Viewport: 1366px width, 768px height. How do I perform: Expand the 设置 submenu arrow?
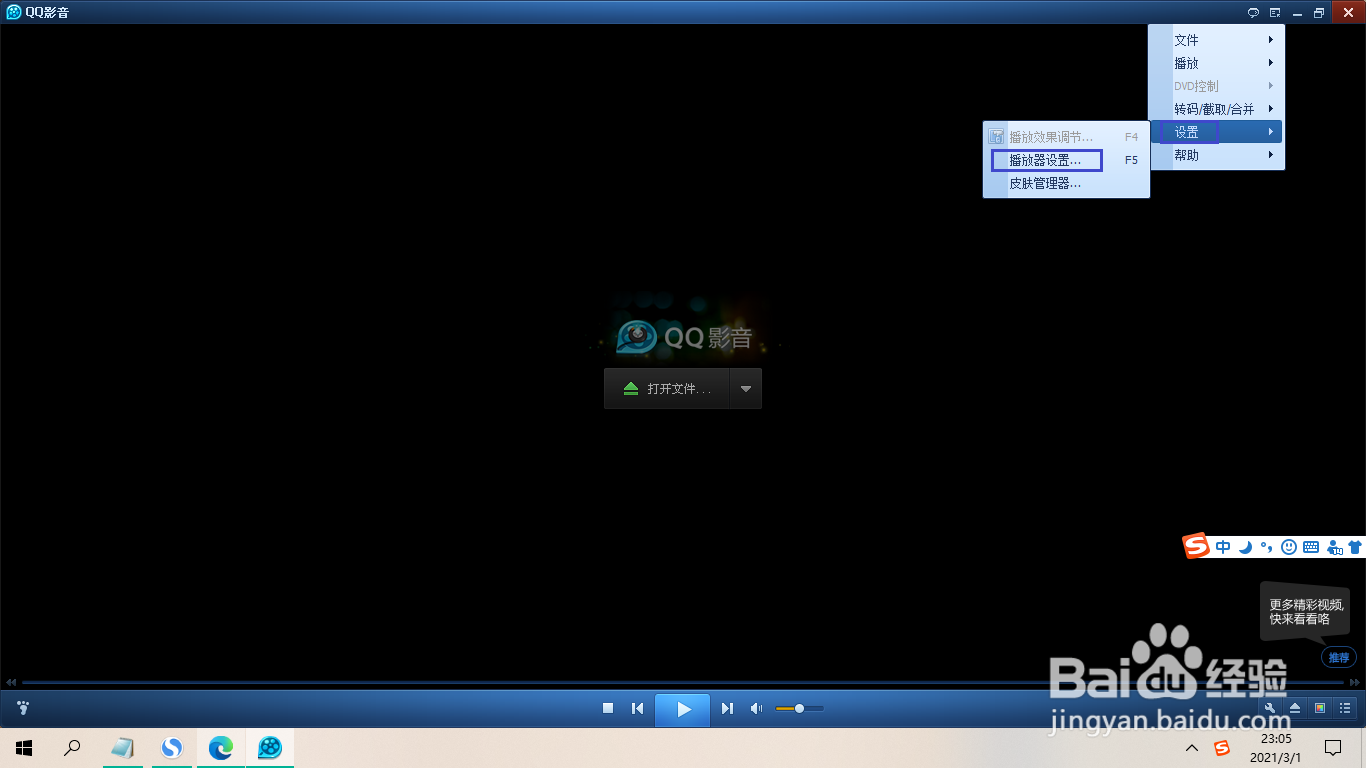click(1271, 132)
